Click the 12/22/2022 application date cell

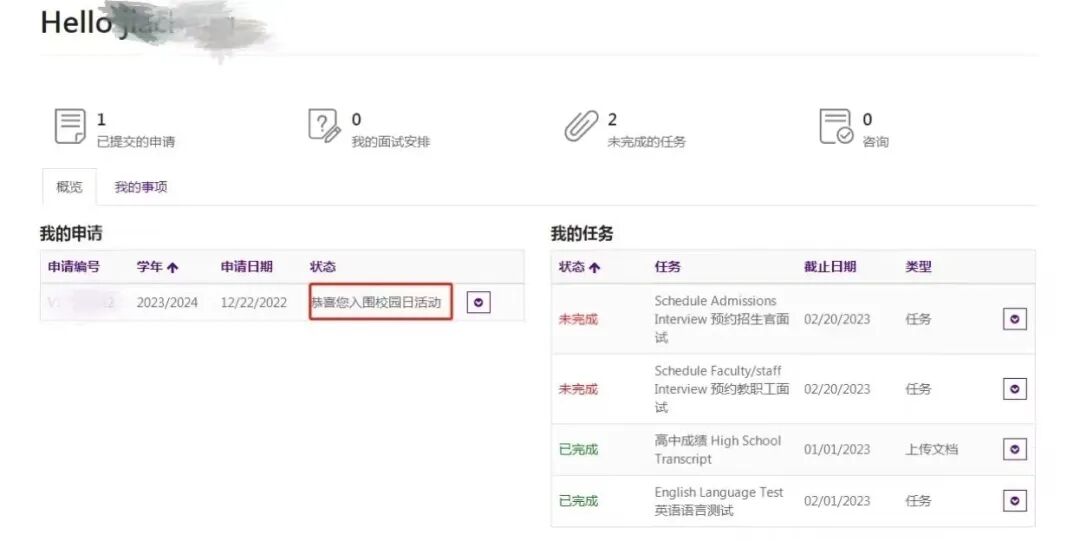click(253, 303)
